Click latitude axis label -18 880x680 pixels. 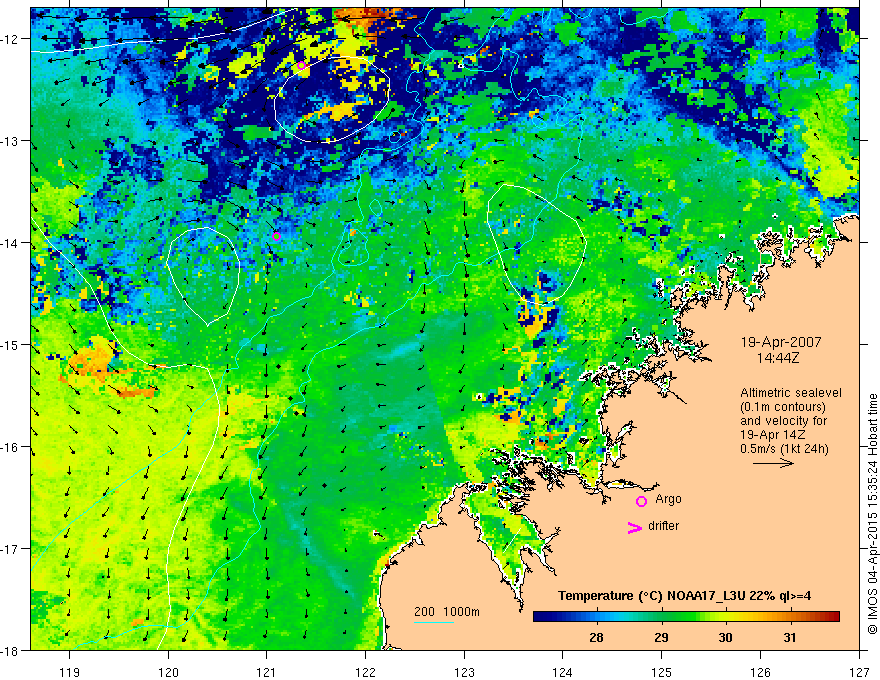[x=10, y=651]
